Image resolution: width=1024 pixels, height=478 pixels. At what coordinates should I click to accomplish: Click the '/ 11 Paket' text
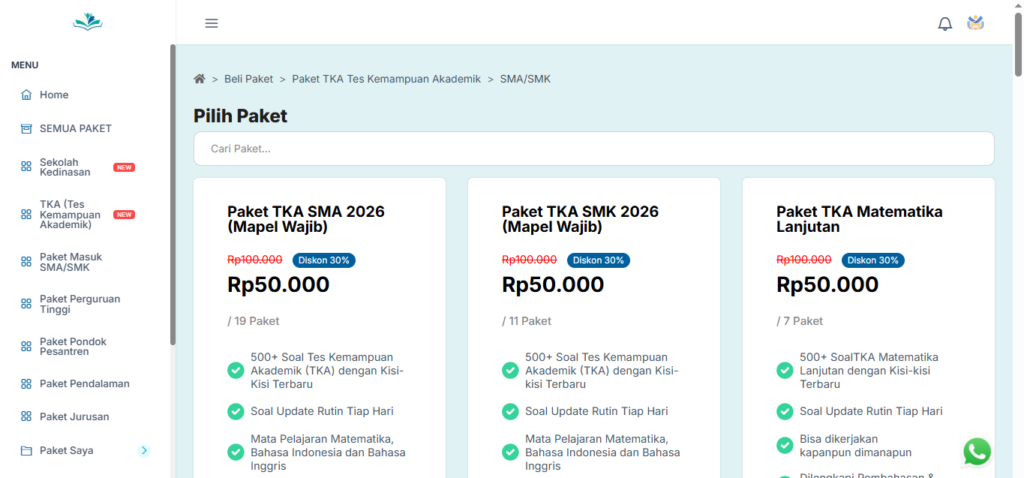(x=526, y=321)
